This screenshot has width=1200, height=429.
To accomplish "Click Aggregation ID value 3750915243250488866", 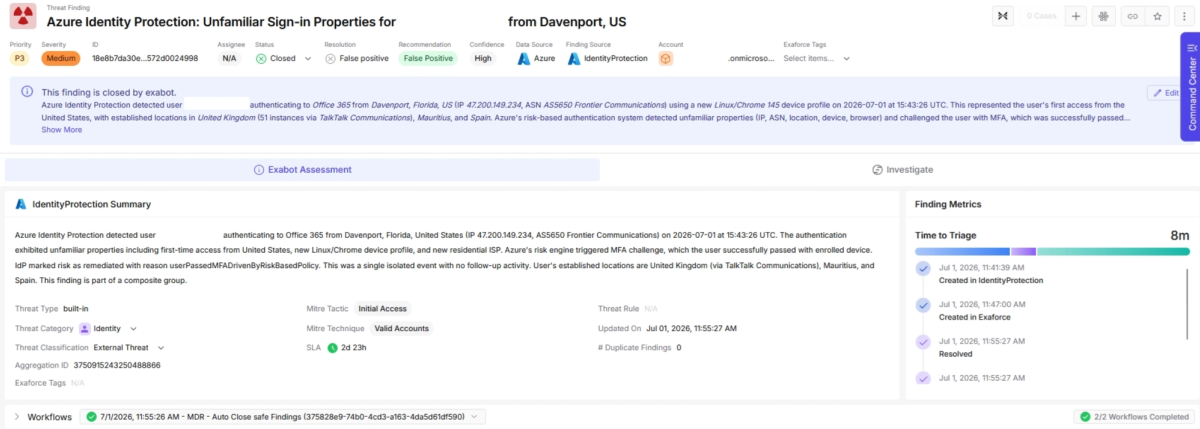I will 118,365.
